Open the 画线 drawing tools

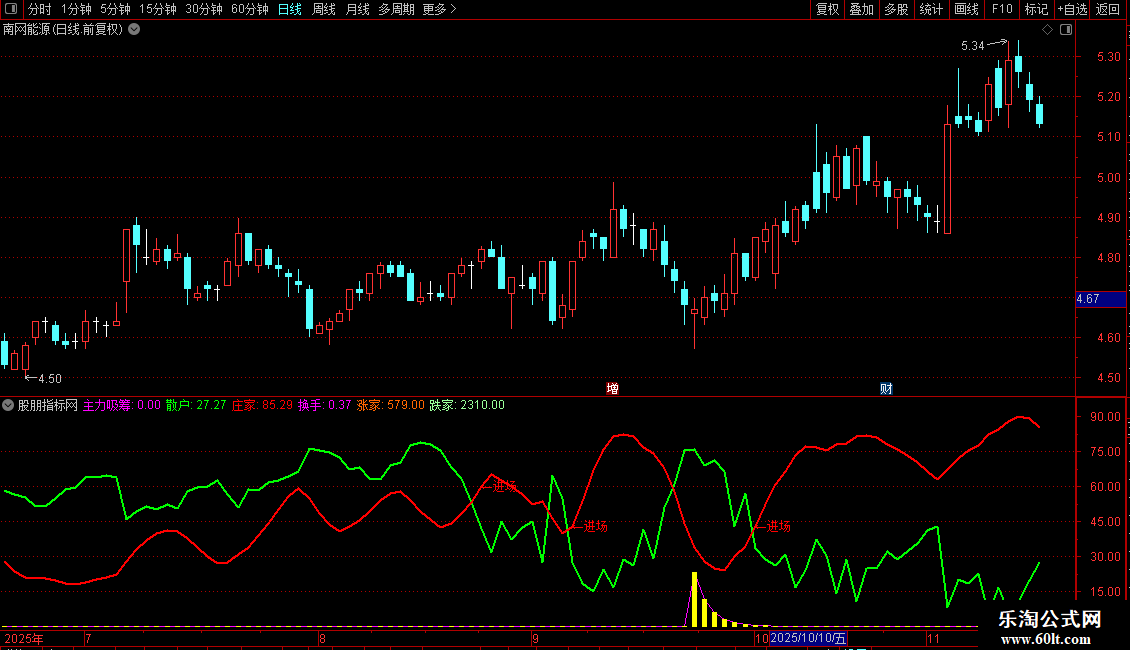966,9
